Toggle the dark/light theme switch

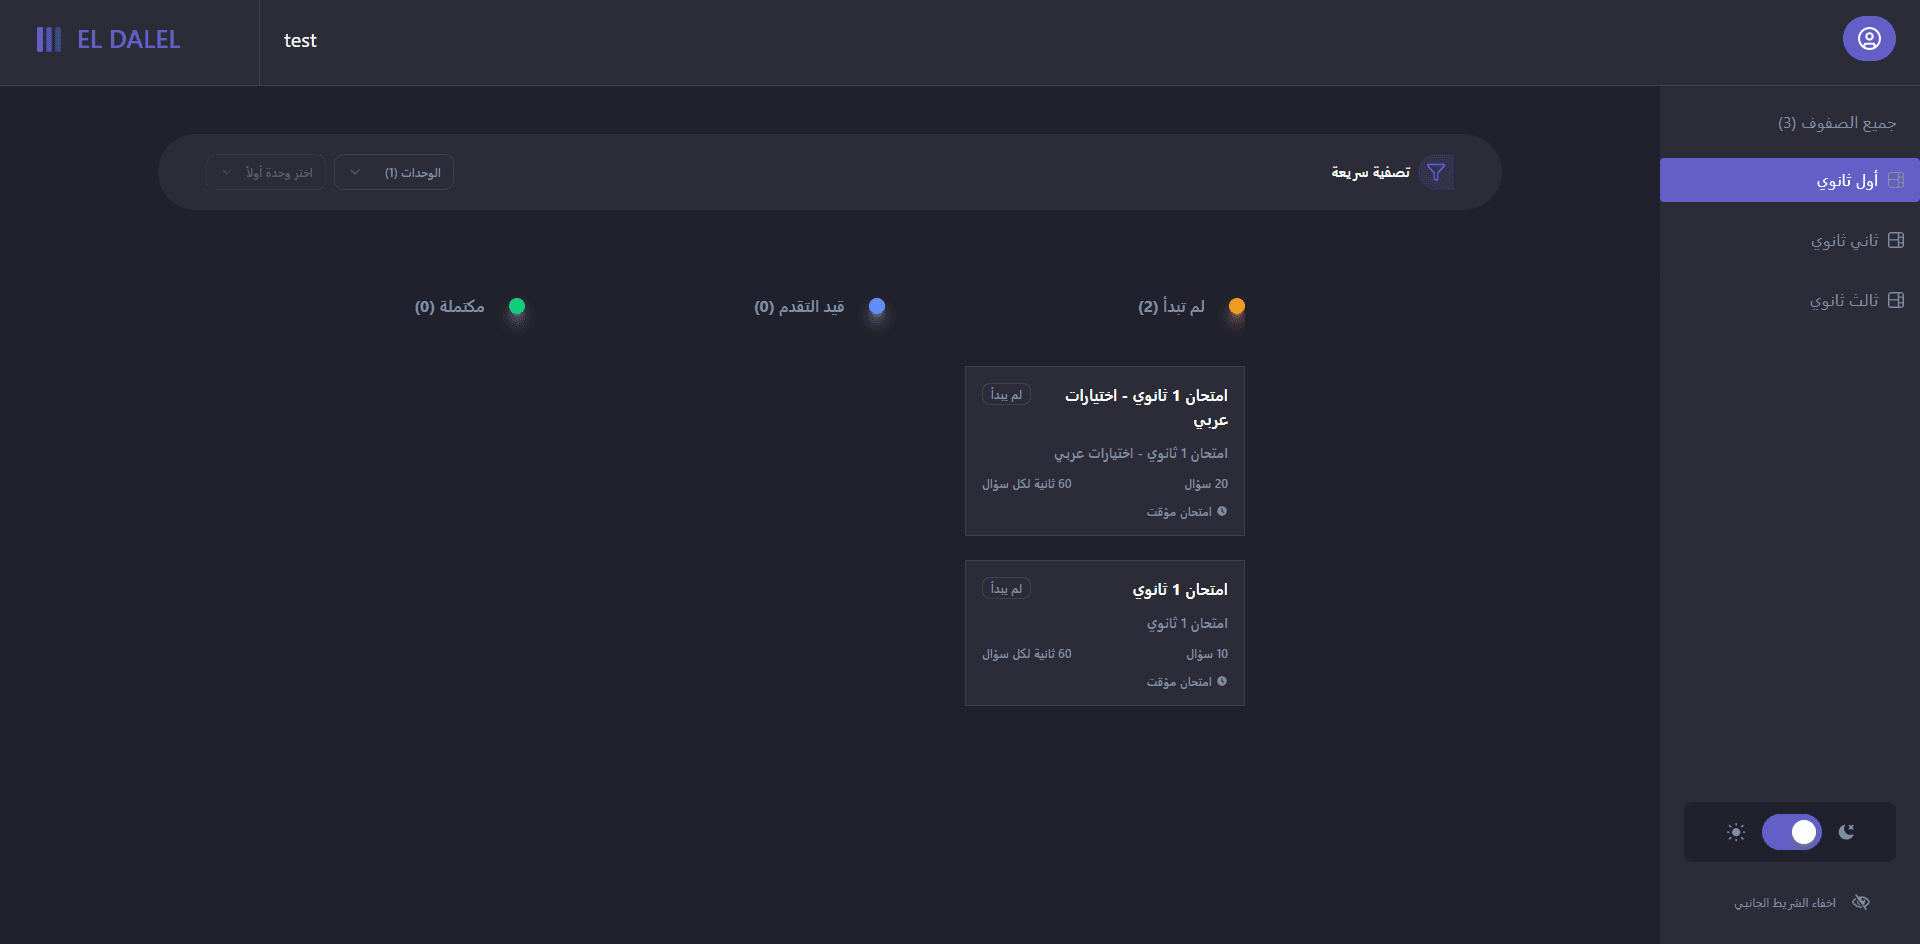1792,832
